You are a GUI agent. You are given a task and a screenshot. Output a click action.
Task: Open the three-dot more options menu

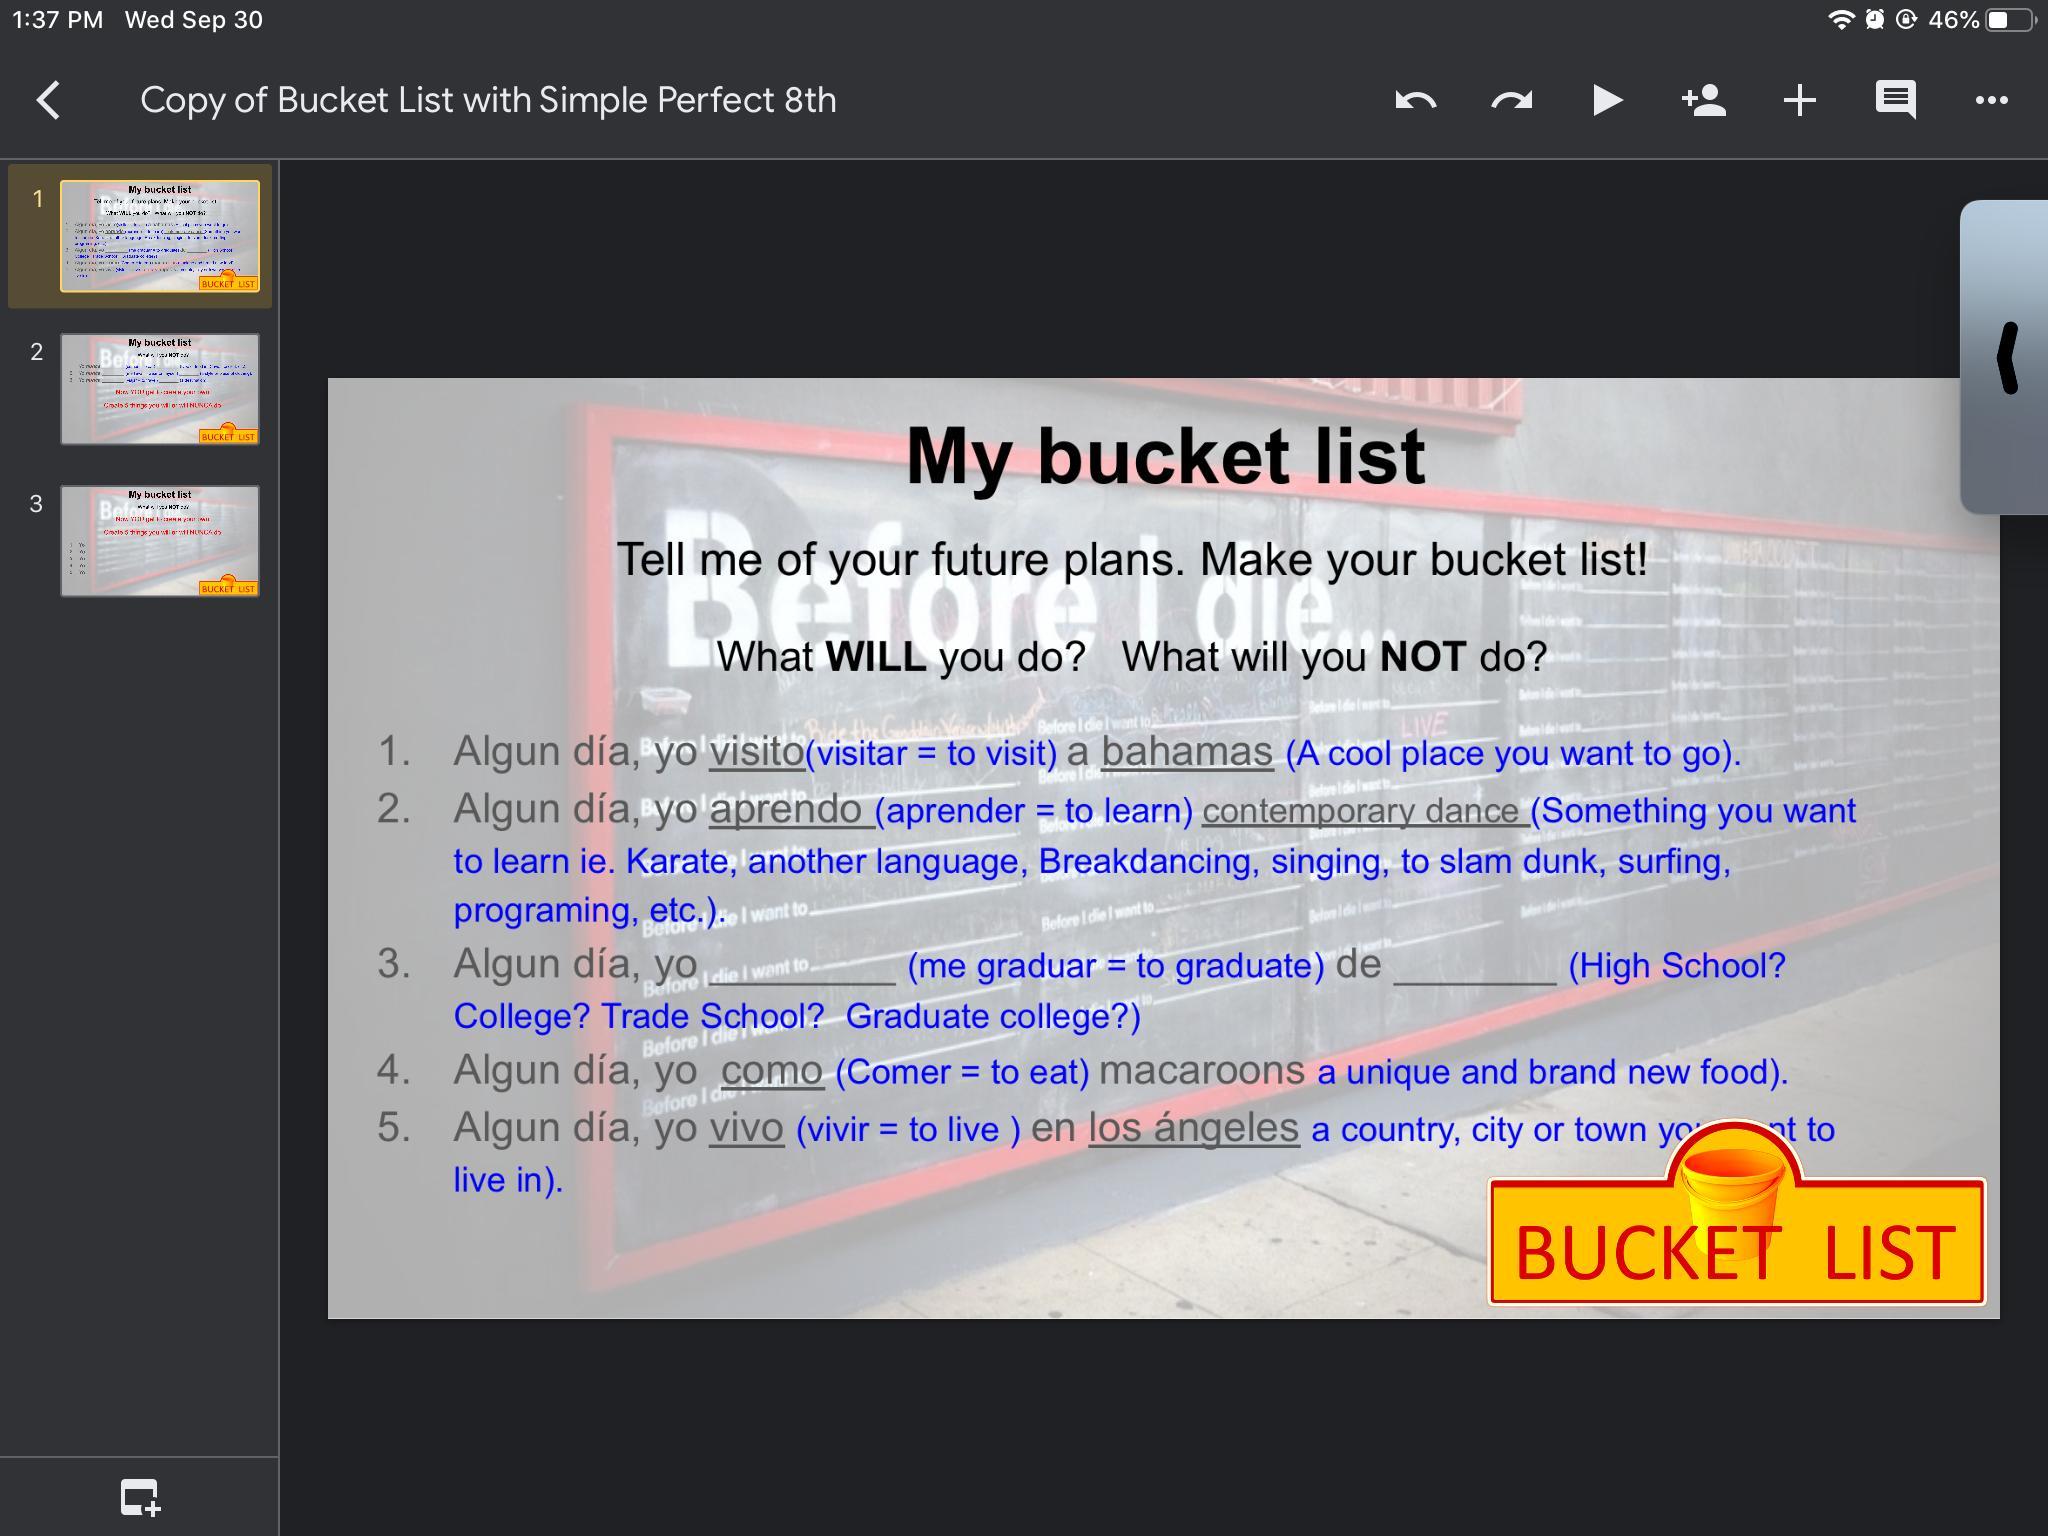coord(1991,100)
